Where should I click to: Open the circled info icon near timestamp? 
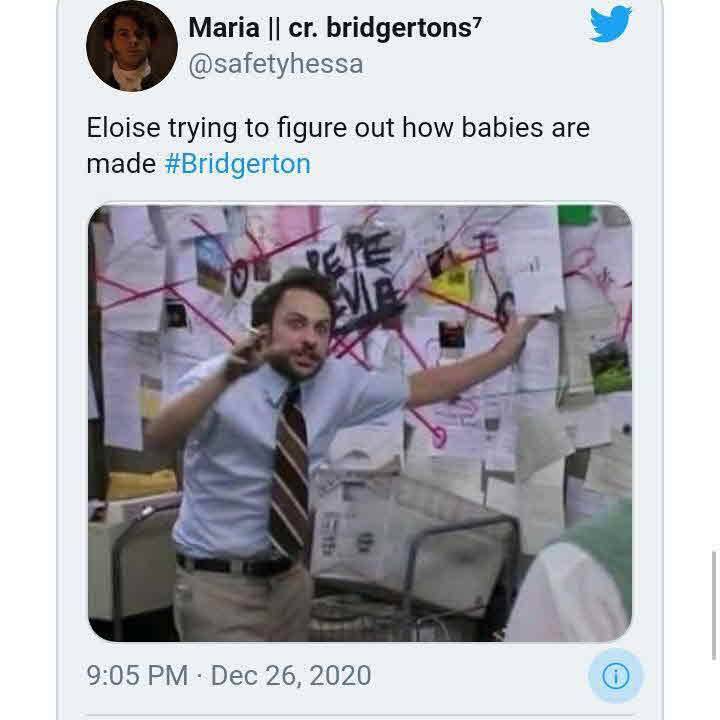(616, 675)
